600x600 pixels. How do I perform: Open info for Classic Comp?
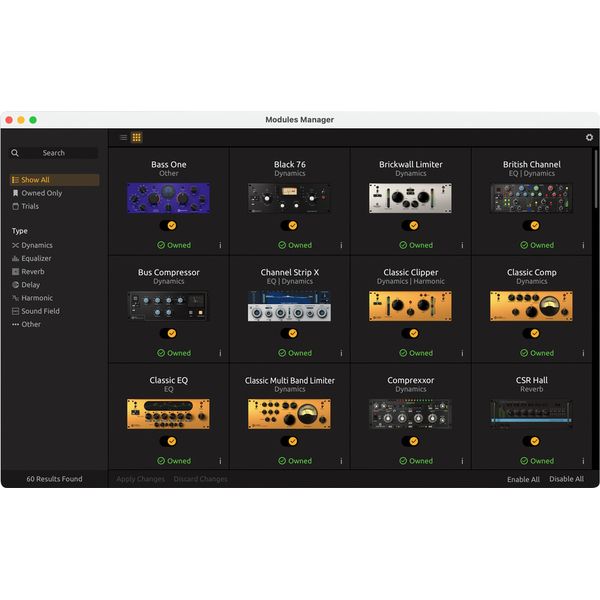tap(583, 353)
